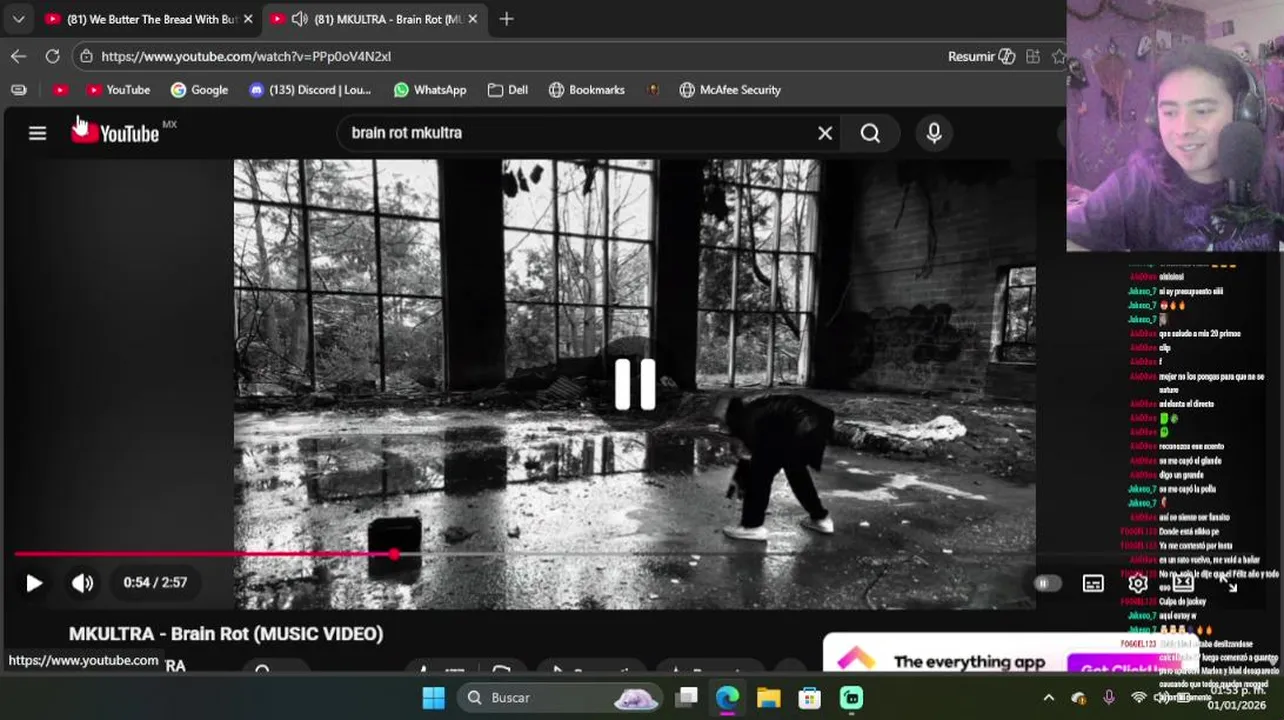This screenshot has width=1284, height=720.
Task: Click the 0:54 / 2:57 time display
Action: (155, 583)
